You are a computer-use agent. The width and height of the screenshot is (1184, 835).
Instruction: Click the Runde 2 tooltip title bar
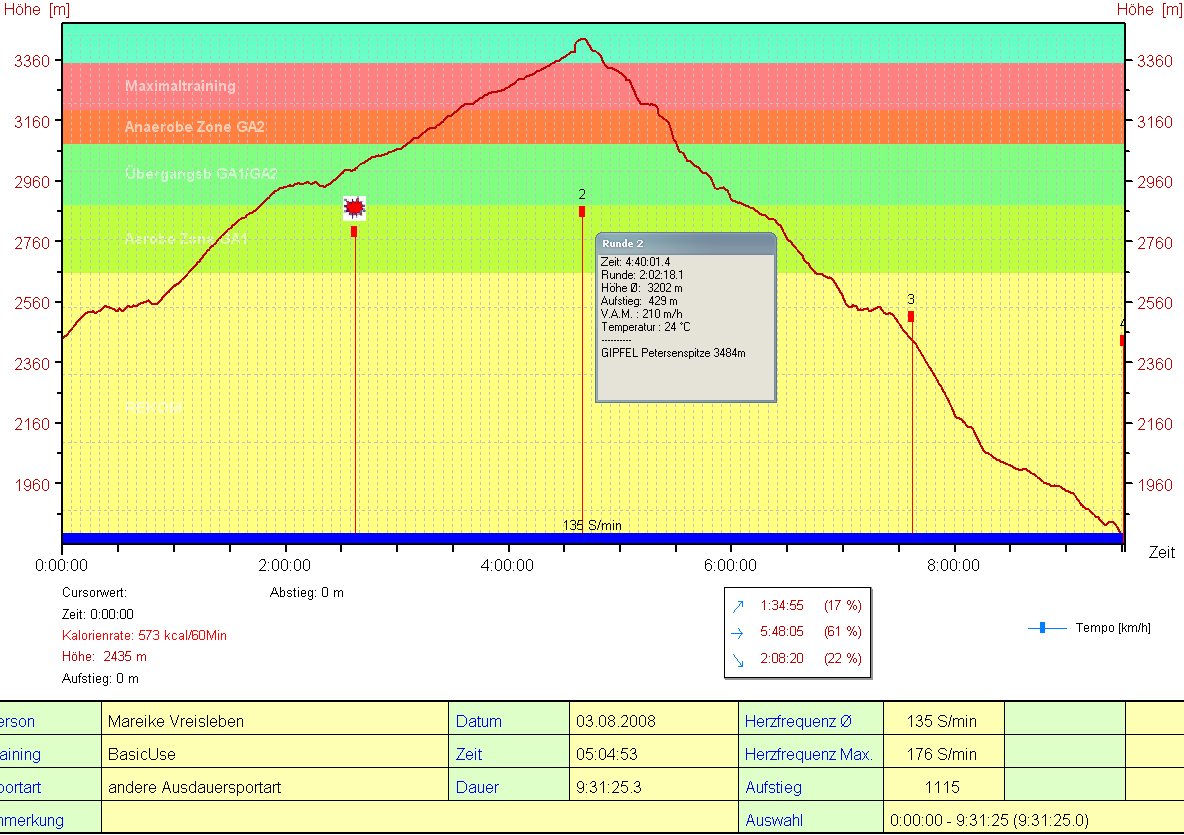pos(685,243)
